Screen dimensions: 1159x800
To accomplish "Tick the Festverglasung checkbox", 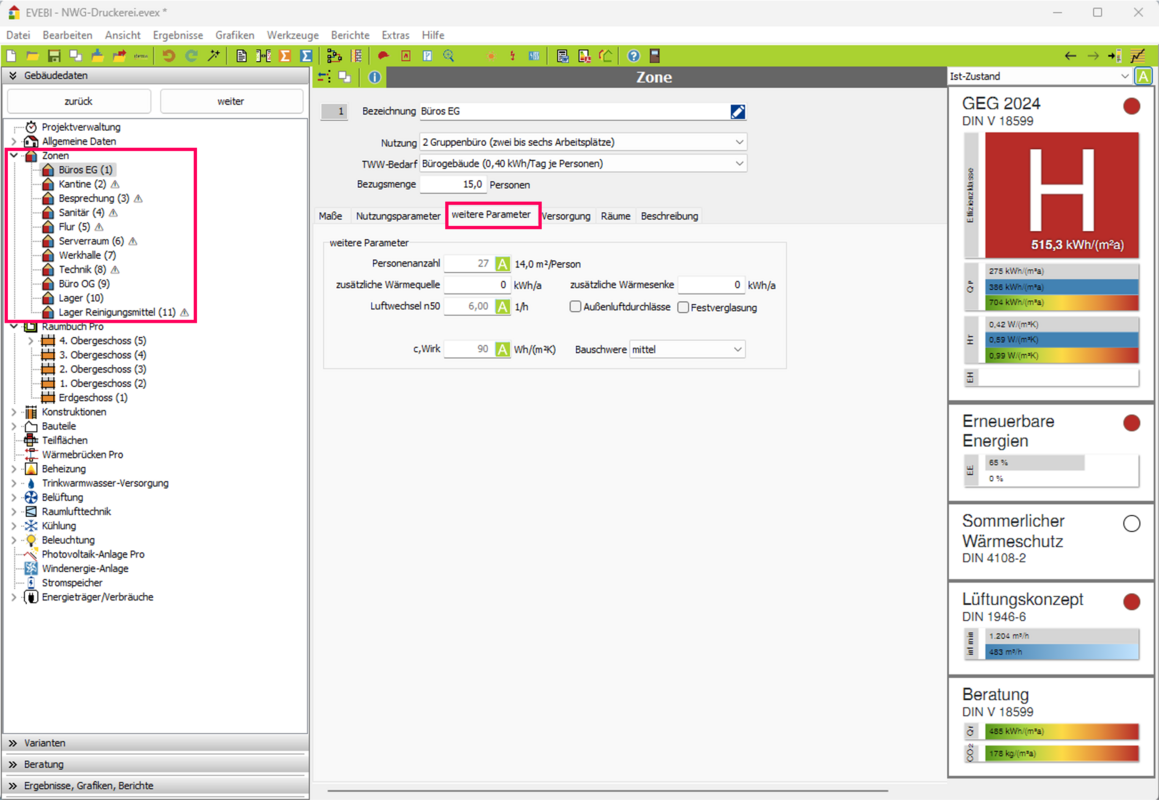I will pos(683,307).
